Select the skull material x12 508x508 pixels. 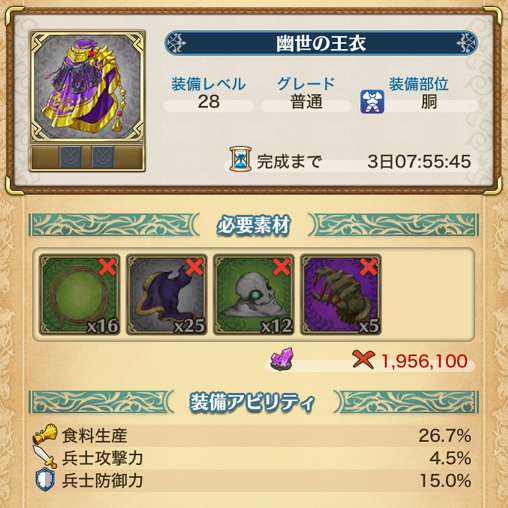pos(254,295)
